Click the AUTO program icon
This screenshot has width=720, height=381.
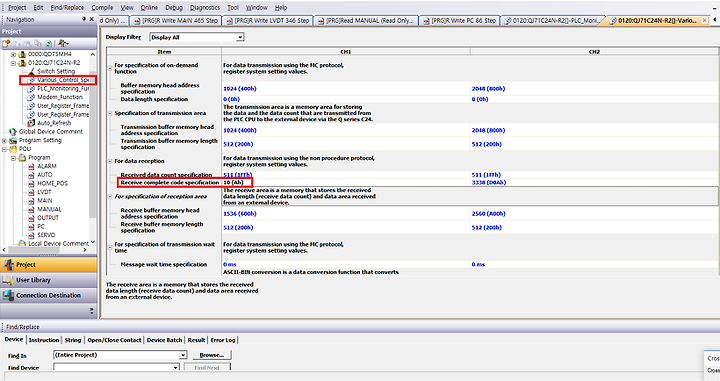point(31,175)
